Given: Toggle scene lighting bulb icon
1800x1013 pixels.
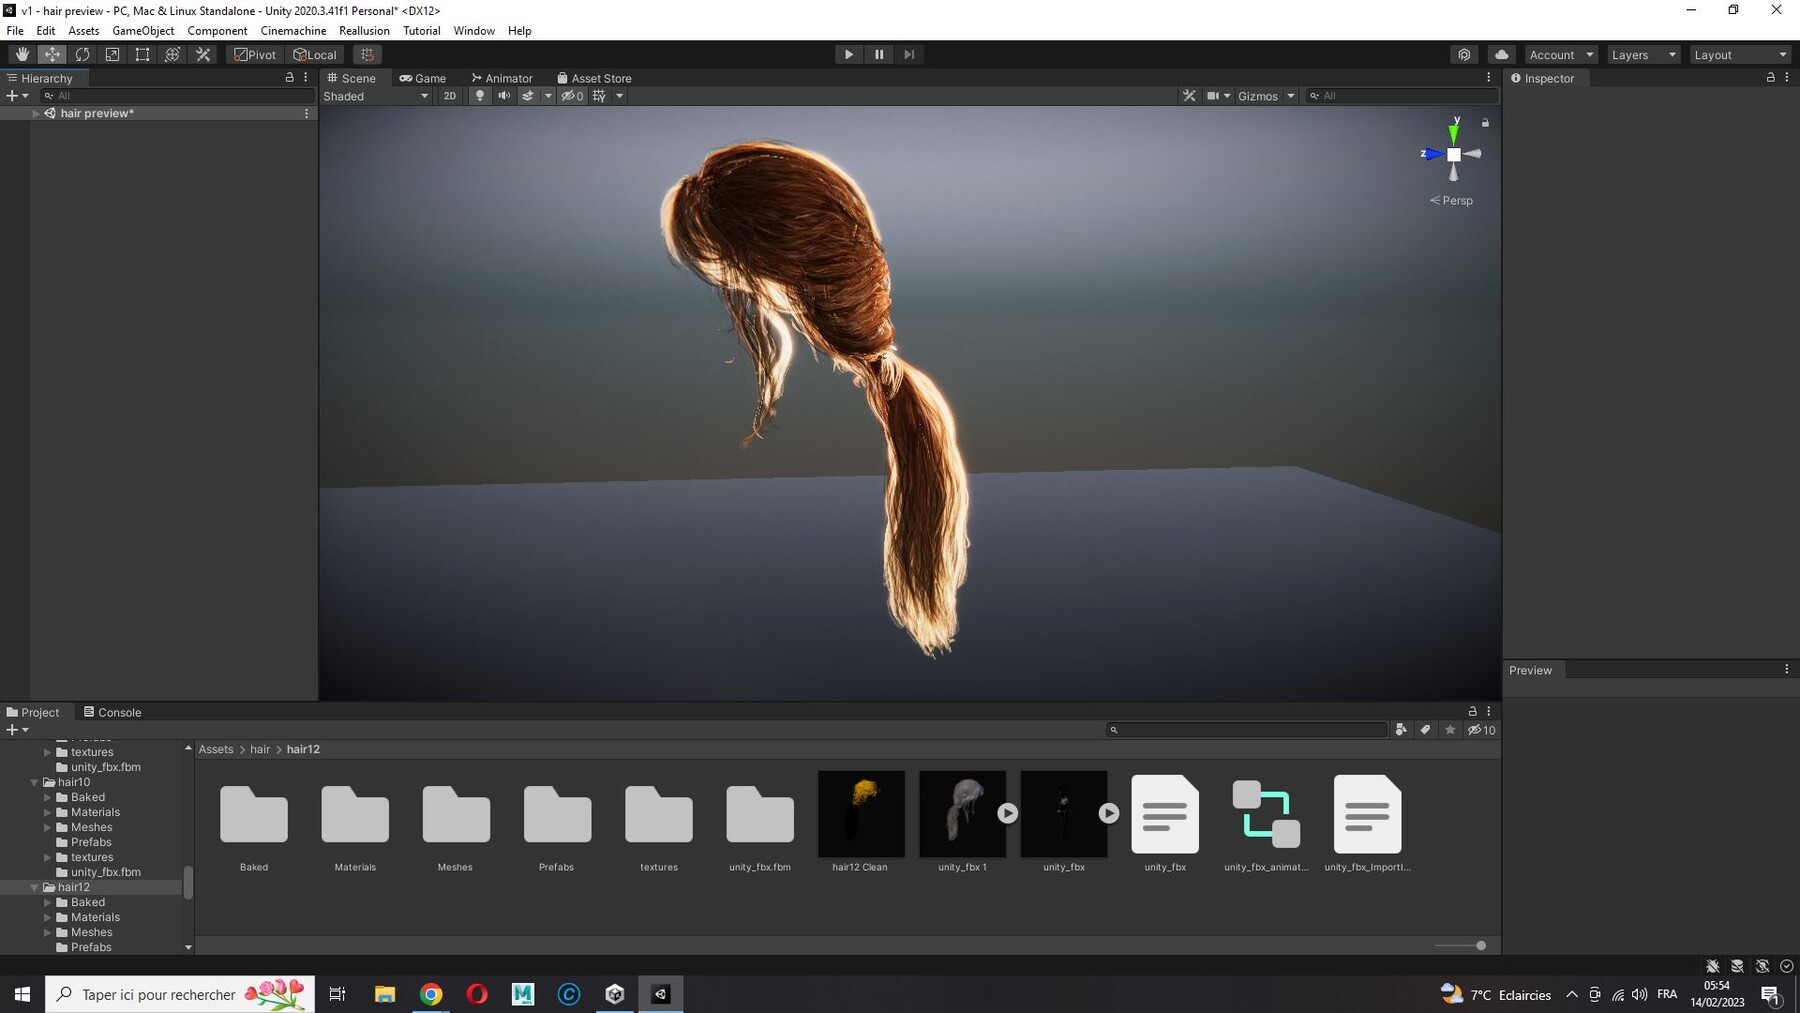Looking at the screenshot, I should (480, 96).
